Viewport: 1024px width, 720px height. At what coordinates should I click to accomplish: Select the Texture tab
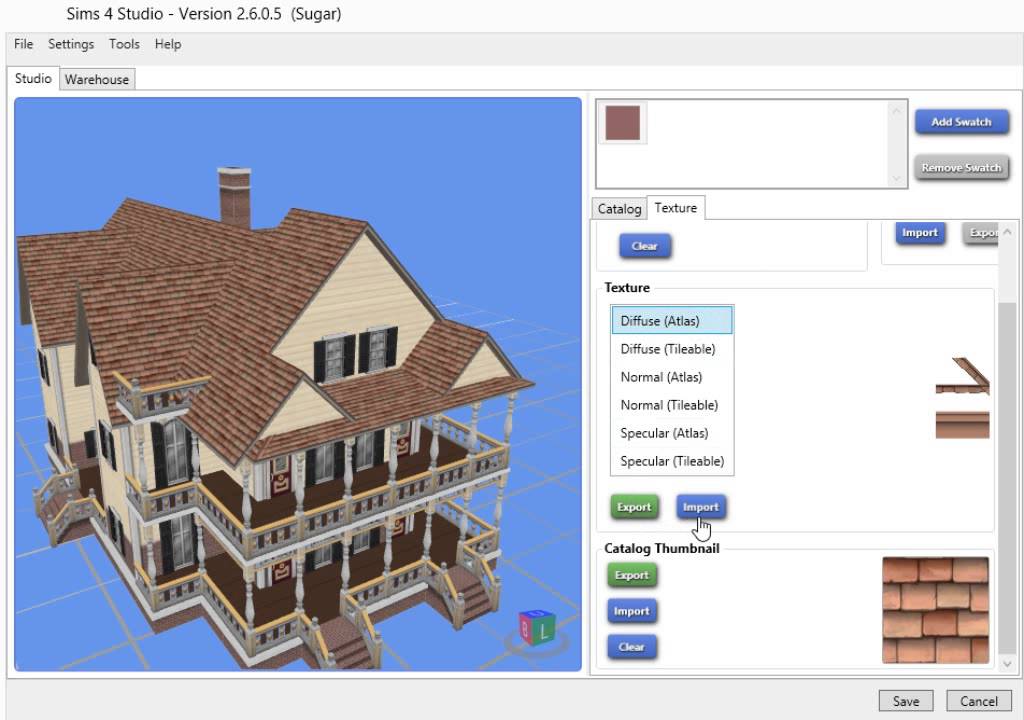click(675, 208)
